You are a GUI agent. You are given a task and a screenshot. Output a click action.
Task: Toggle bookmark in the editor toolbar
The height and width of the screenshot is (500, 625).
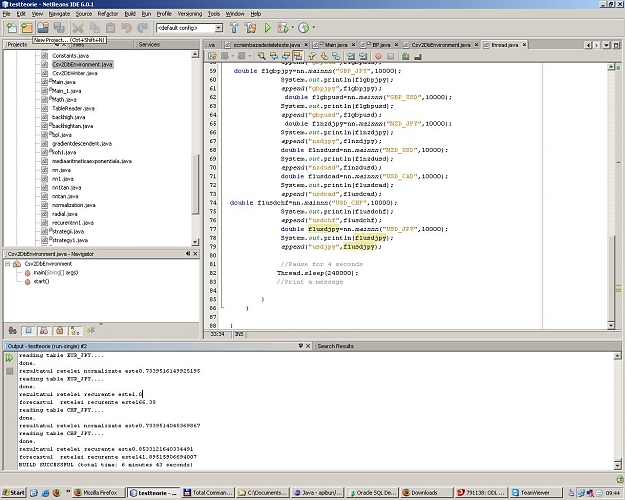point(336,56)
